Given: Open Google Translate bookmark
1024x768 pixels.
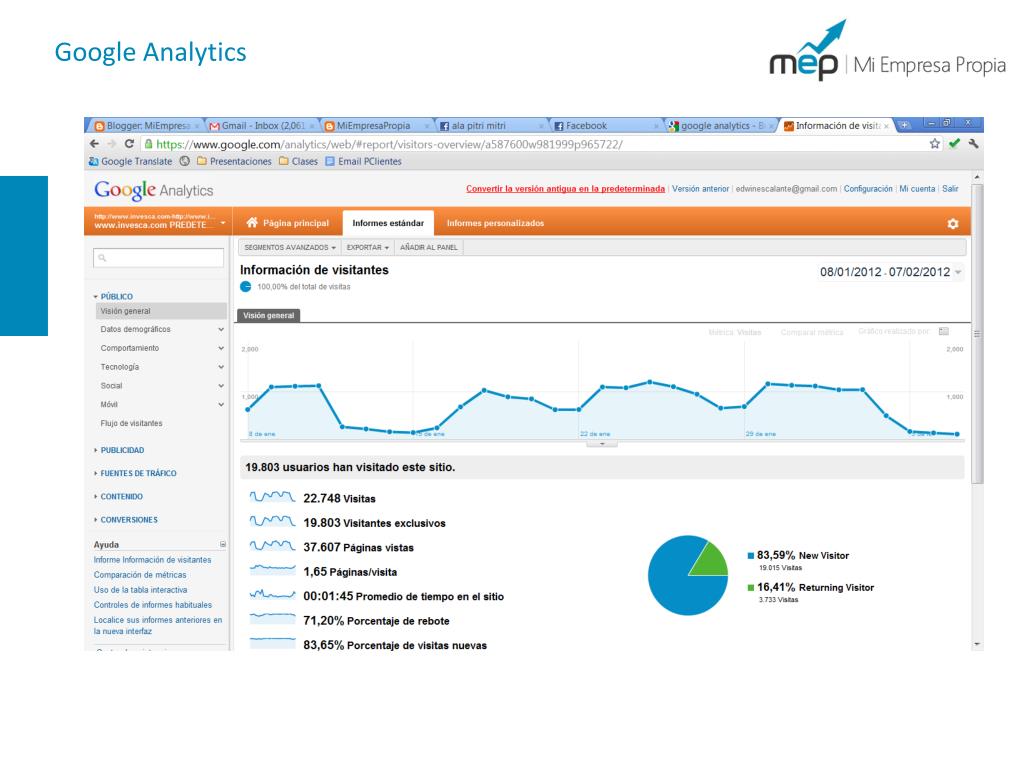Looking at the screenshot, I should click(131, 161).
